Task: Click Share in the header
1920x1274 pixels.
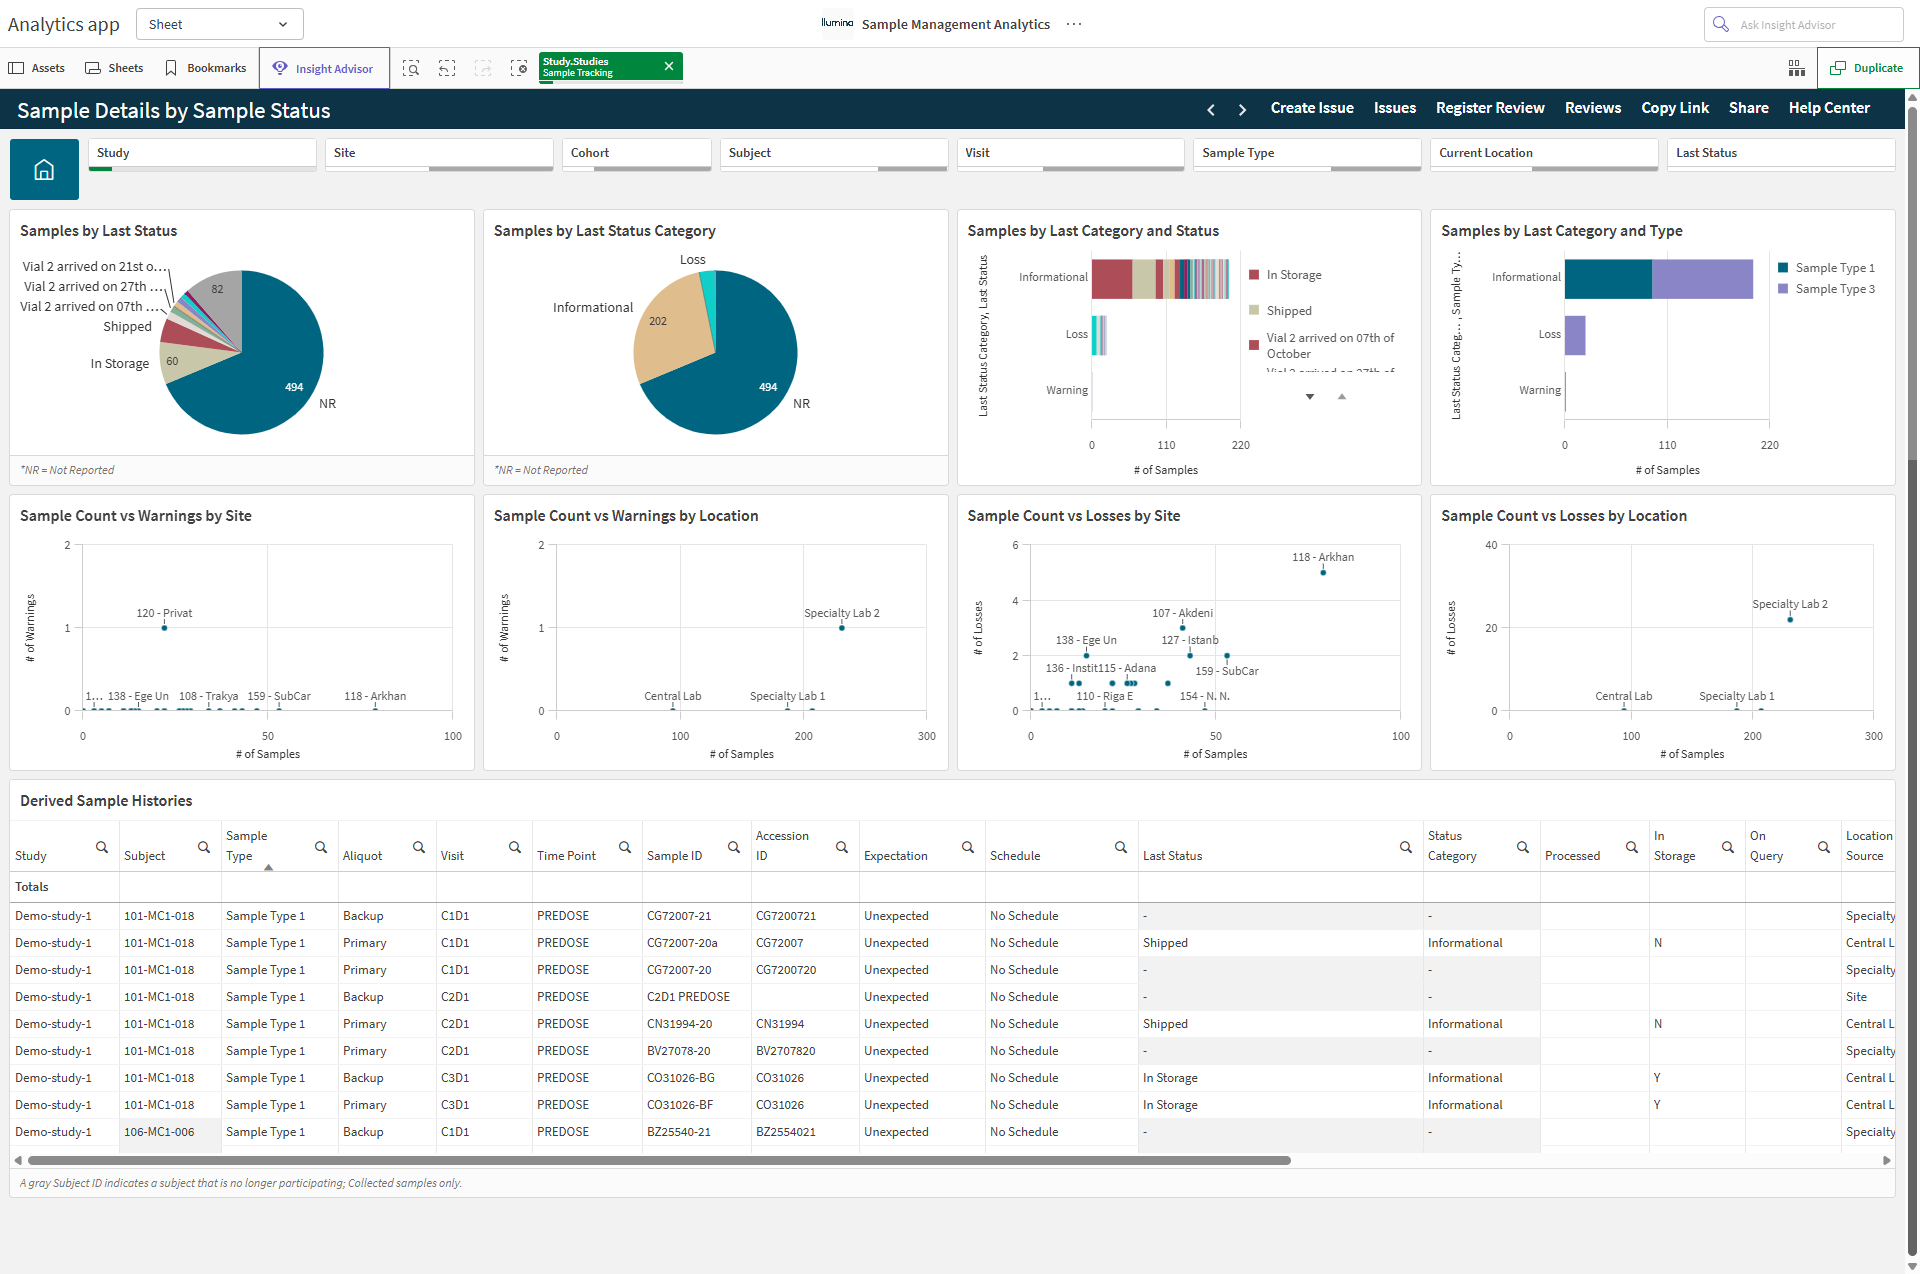Action: point(1749,108)
